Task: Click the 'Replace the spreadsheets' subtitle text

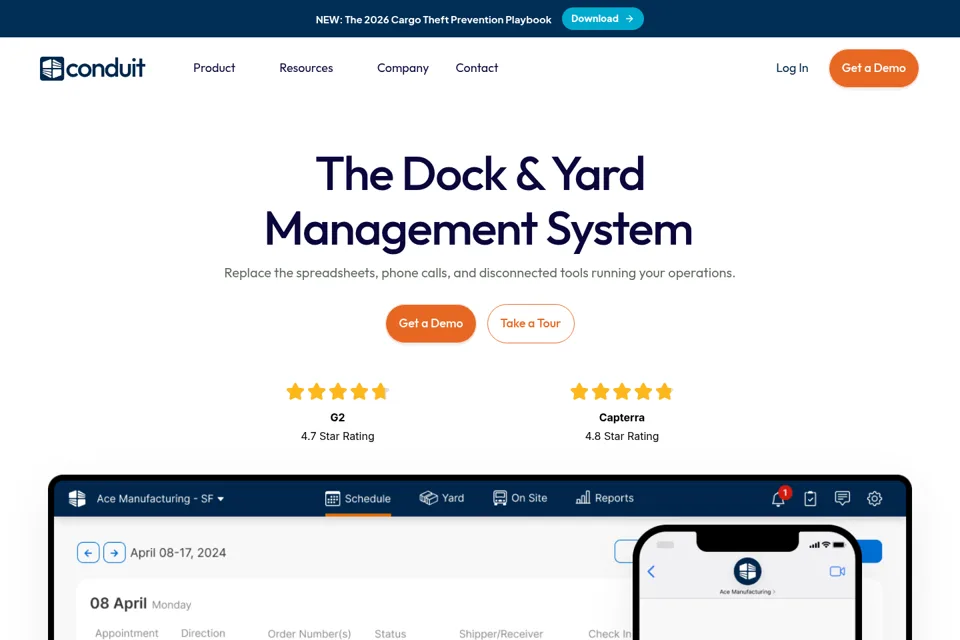Action: point(479,273)
